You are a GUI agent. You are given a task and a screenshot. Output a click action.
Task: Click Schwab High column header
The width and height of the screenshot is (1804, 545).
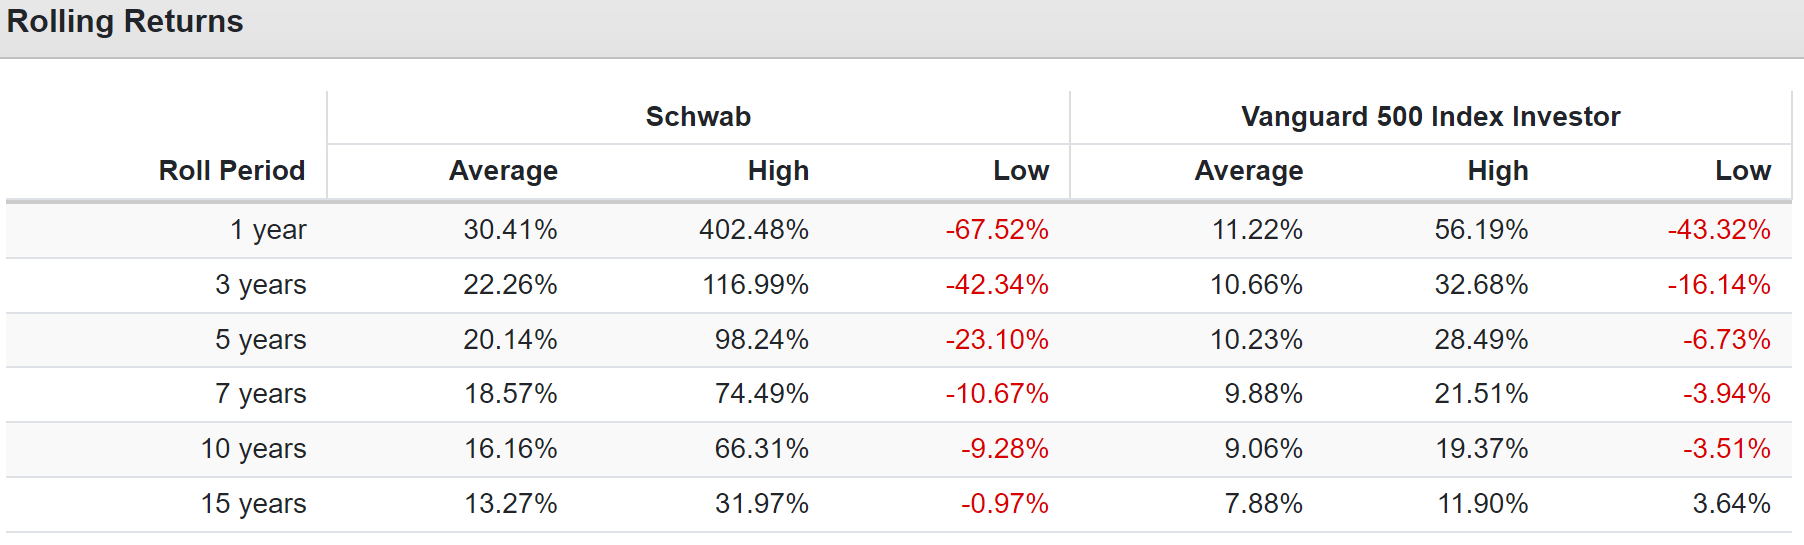(778, 171)
